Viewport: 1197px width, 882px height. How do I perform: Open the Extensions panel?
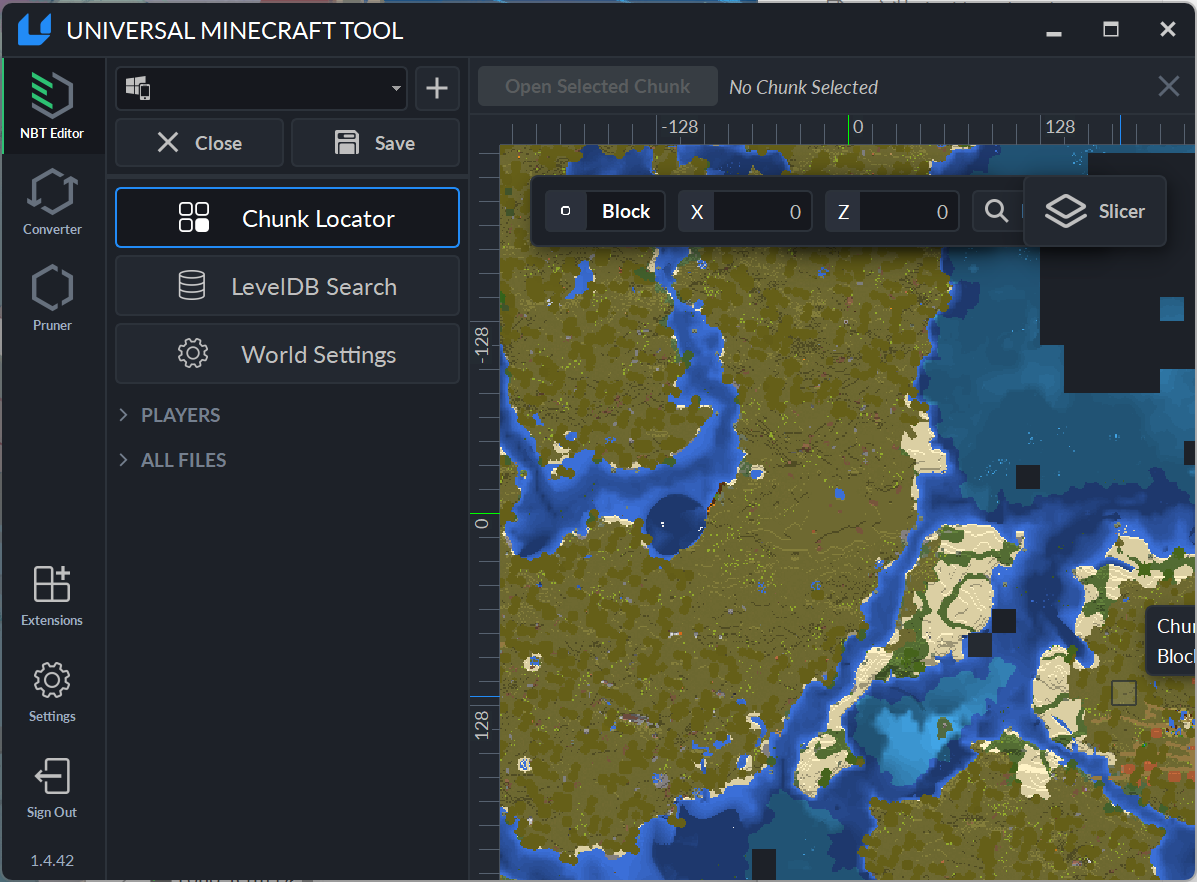click(52, 596)
